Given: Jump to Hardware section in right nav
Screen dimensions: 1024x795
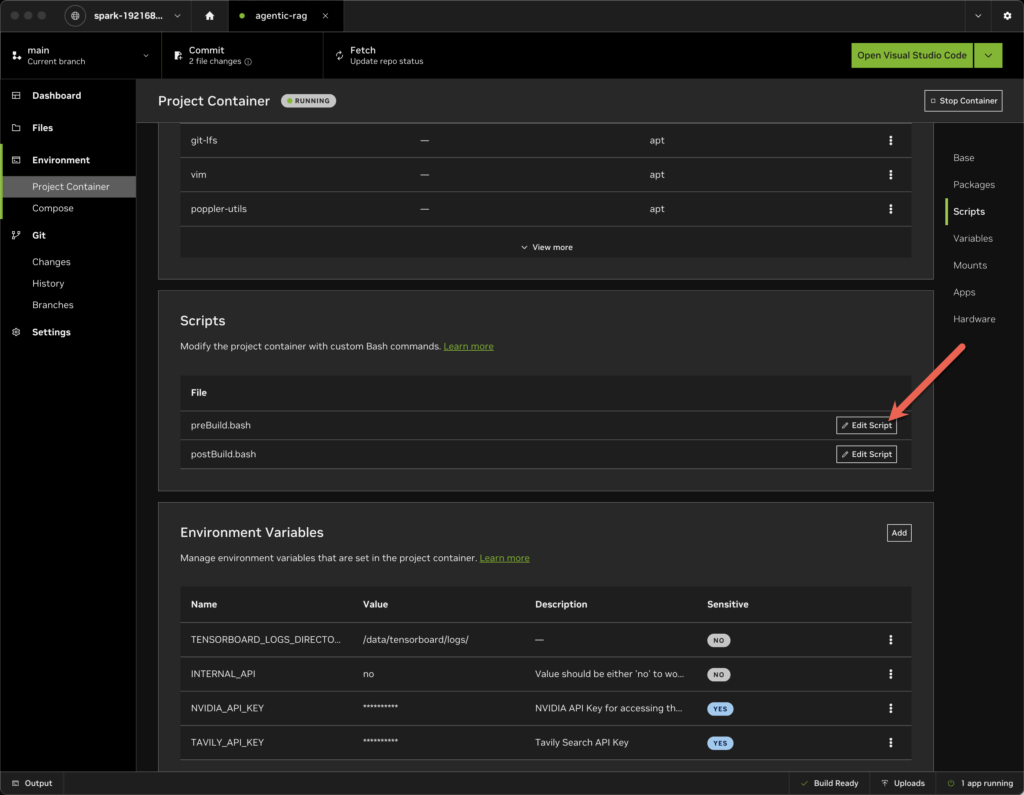Looking at the screenshot, I should tap(973, 319).
